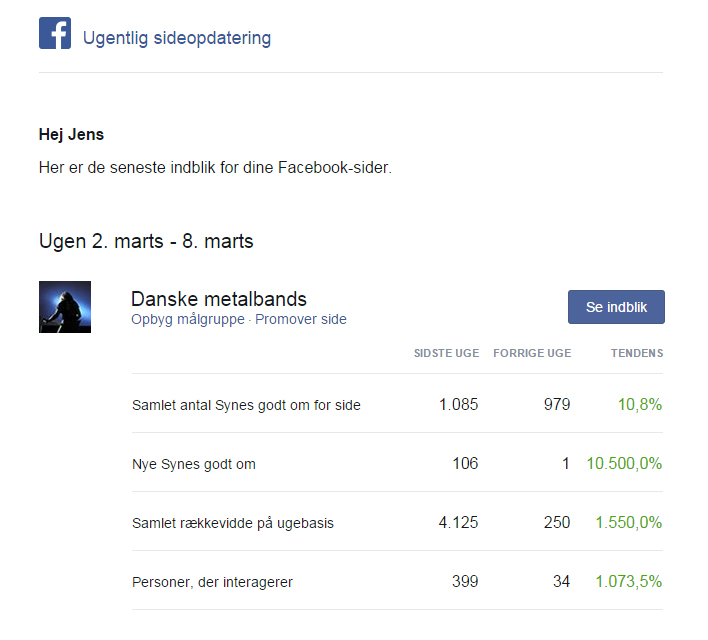
Task: Select the Nye Synes godt om row label
Action: [x=194, y=464]
